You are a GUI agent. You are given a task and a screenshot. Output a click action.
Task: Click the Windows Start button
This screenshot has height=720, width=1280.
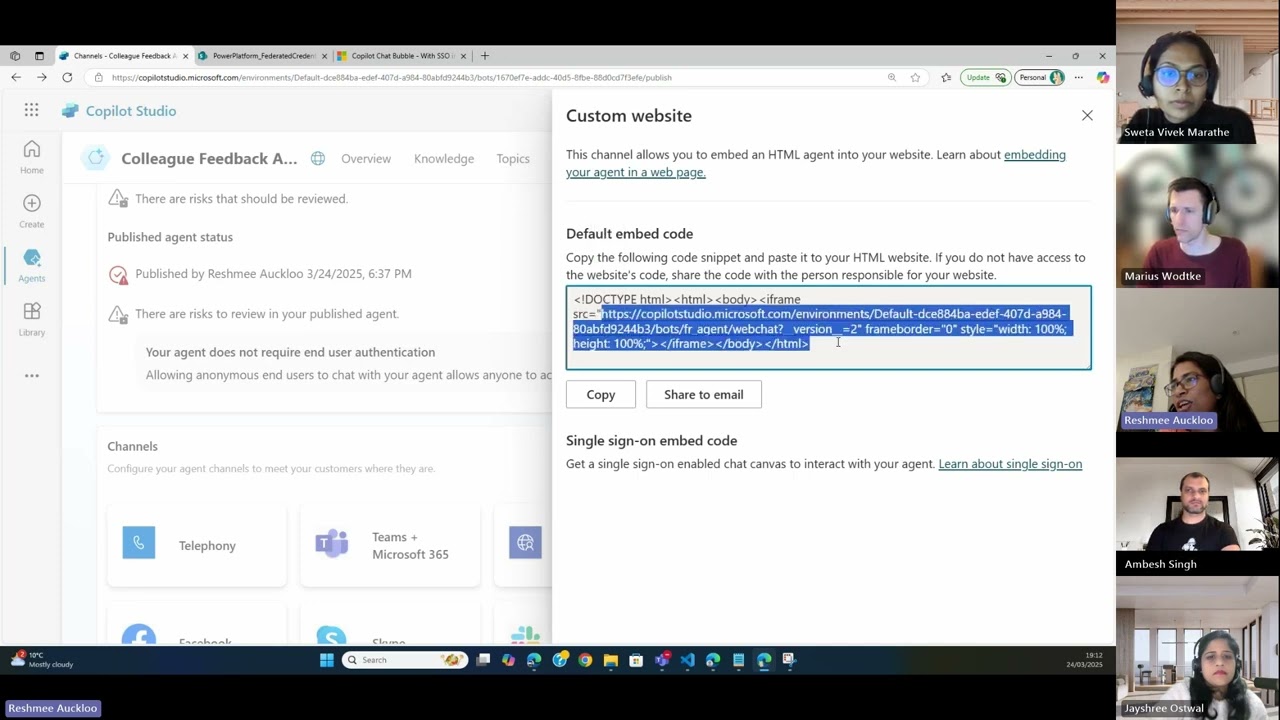[326, 660]
